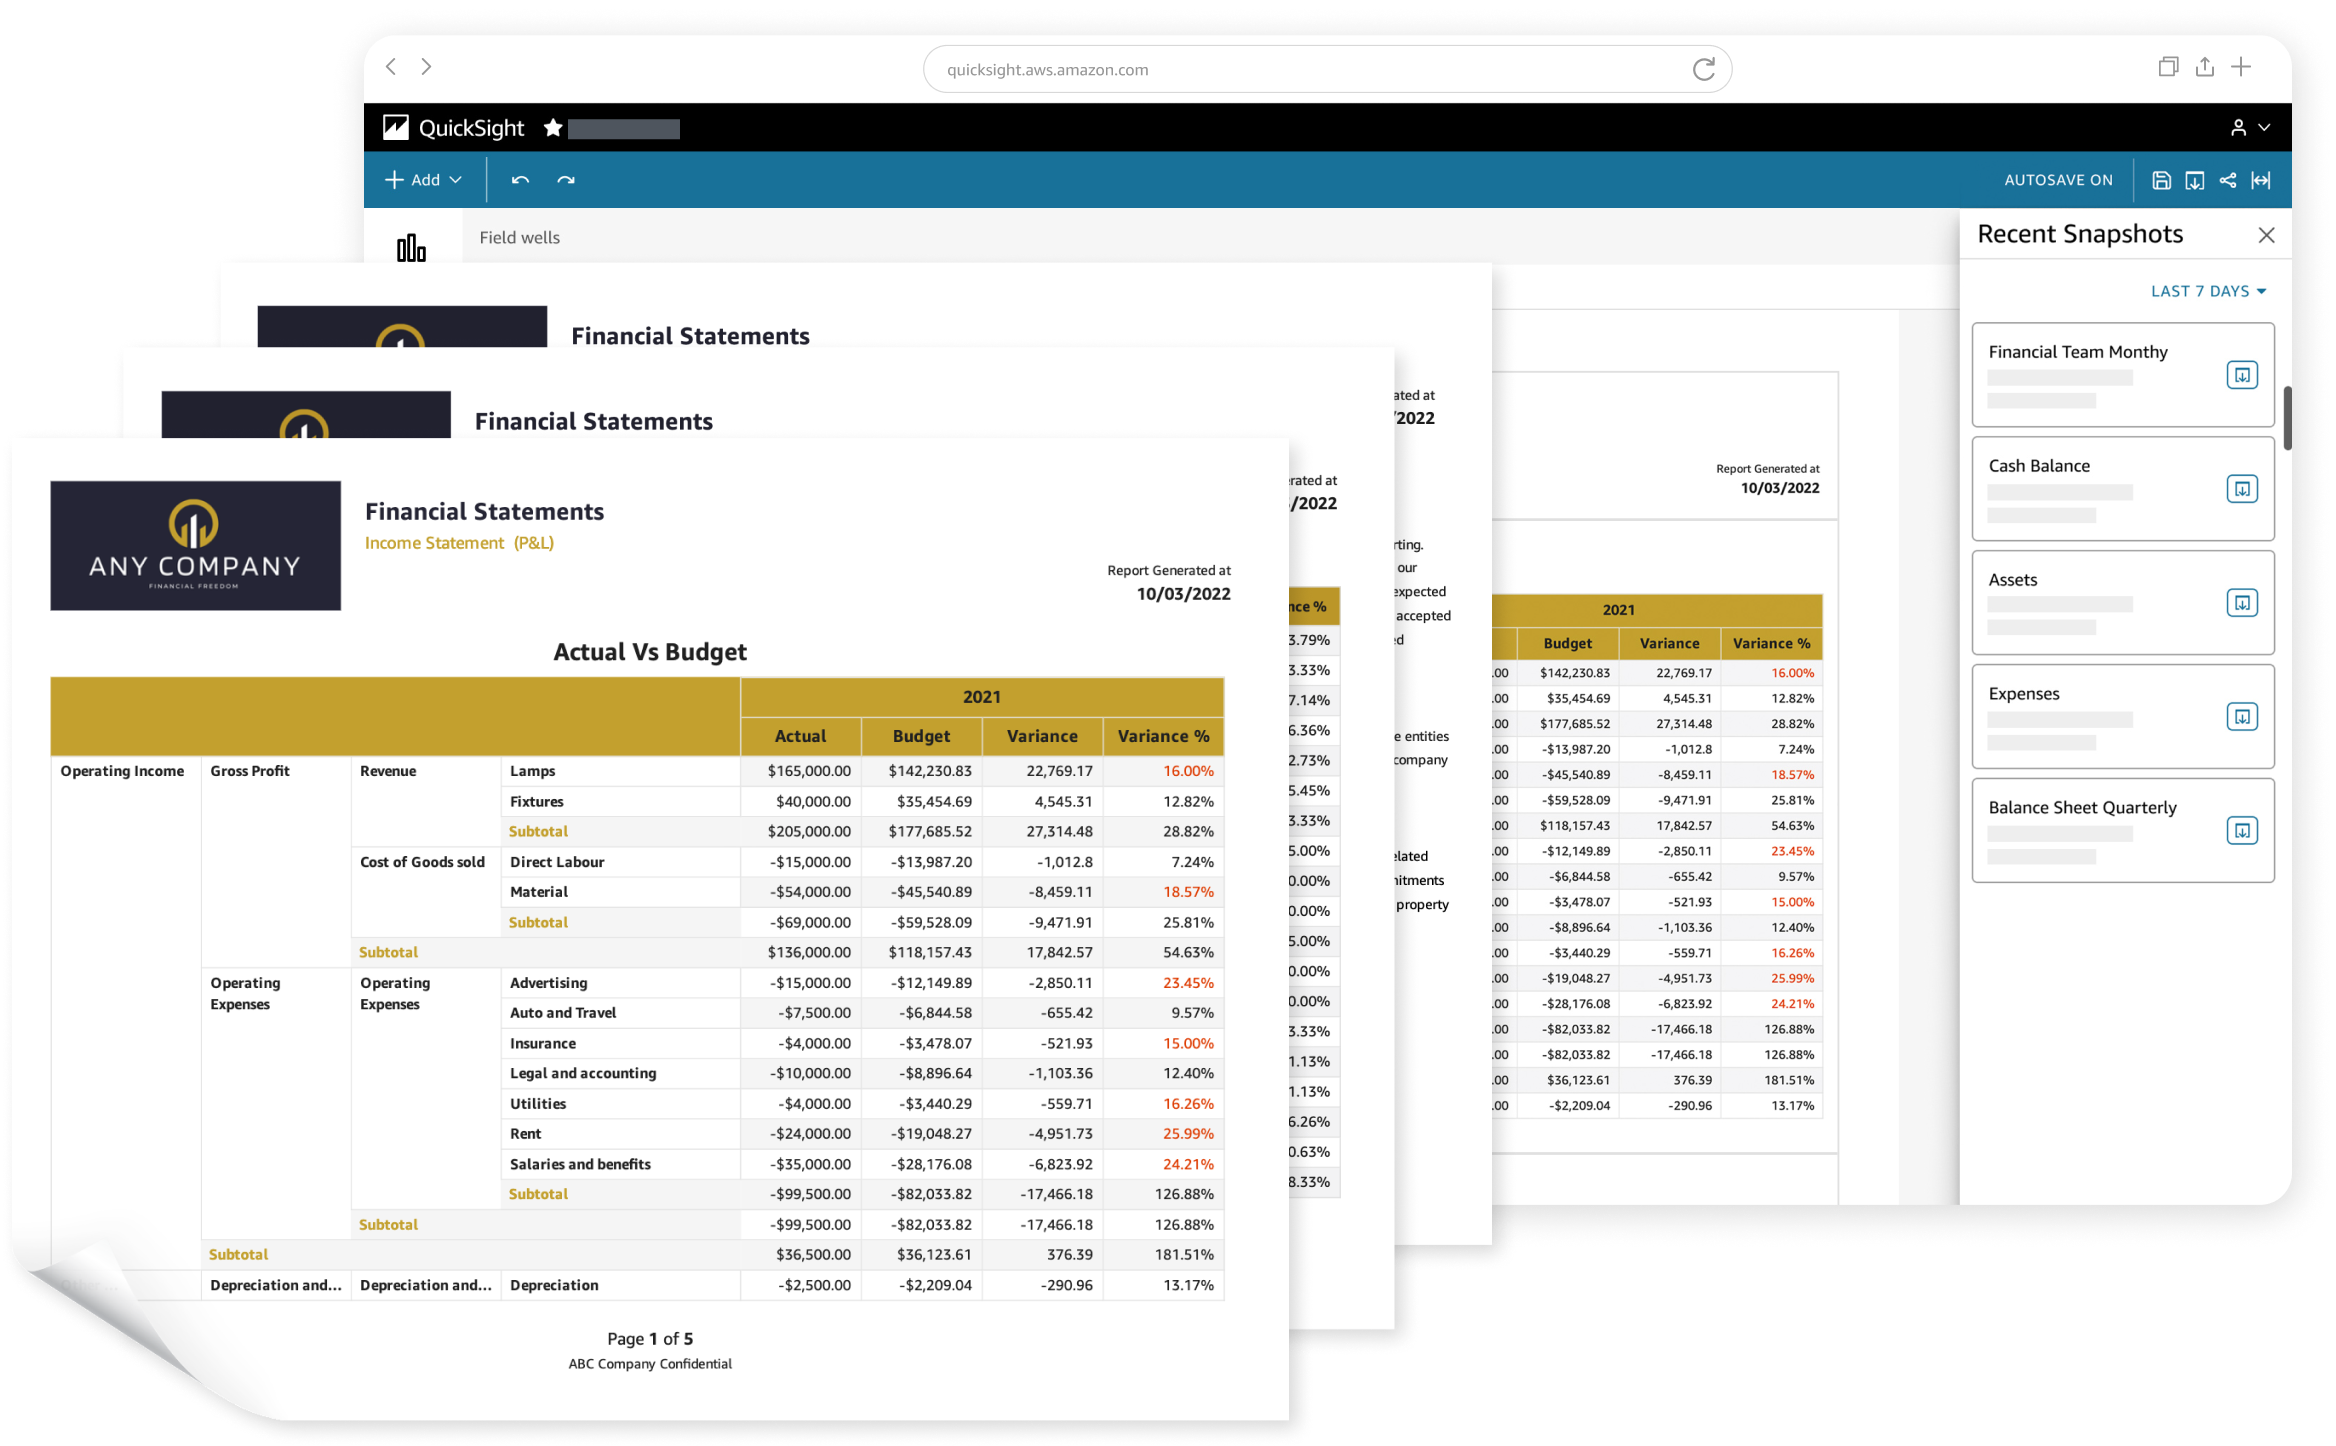Expand the user account menu top right
This screenshot has height=1446, width=2336.
[x=2246, y=128]
